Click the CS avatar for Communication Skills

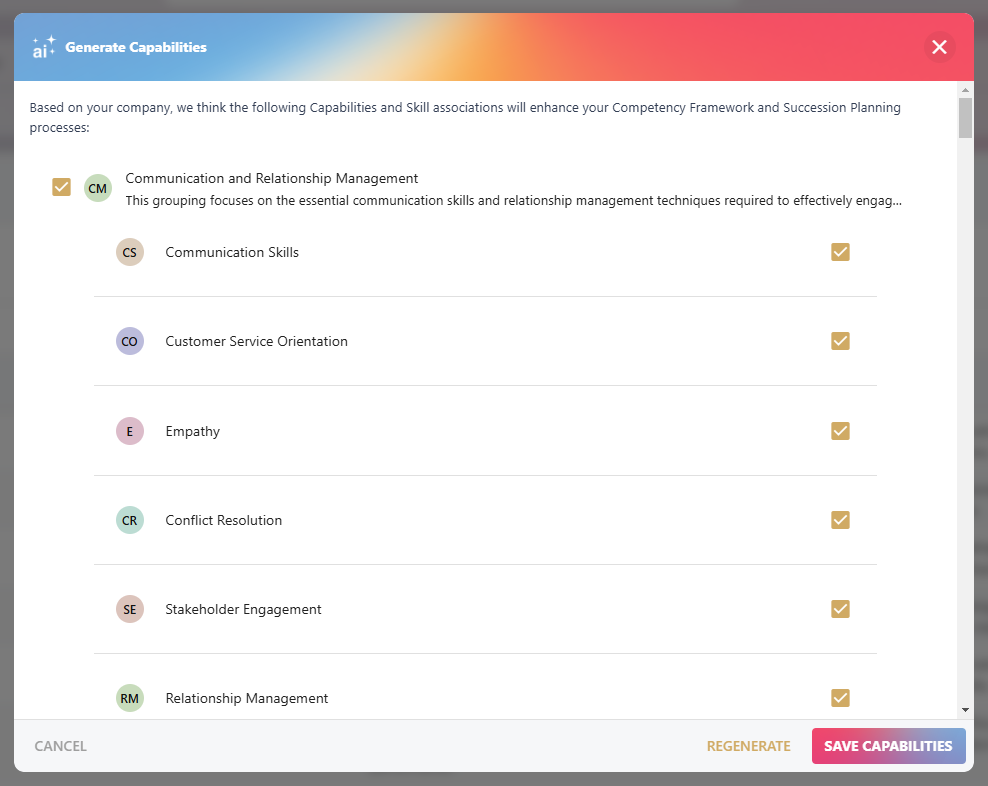pyautogui.click(x=130, y=252)
